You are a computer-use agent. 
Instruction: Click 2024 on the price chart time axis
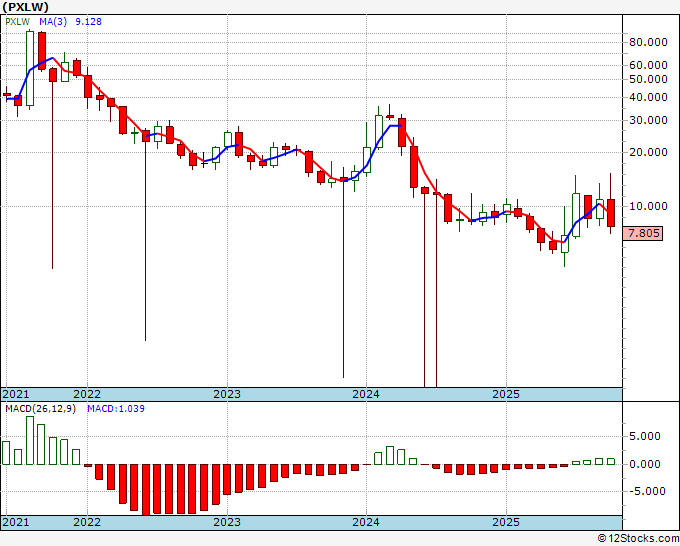pos(366,394)
